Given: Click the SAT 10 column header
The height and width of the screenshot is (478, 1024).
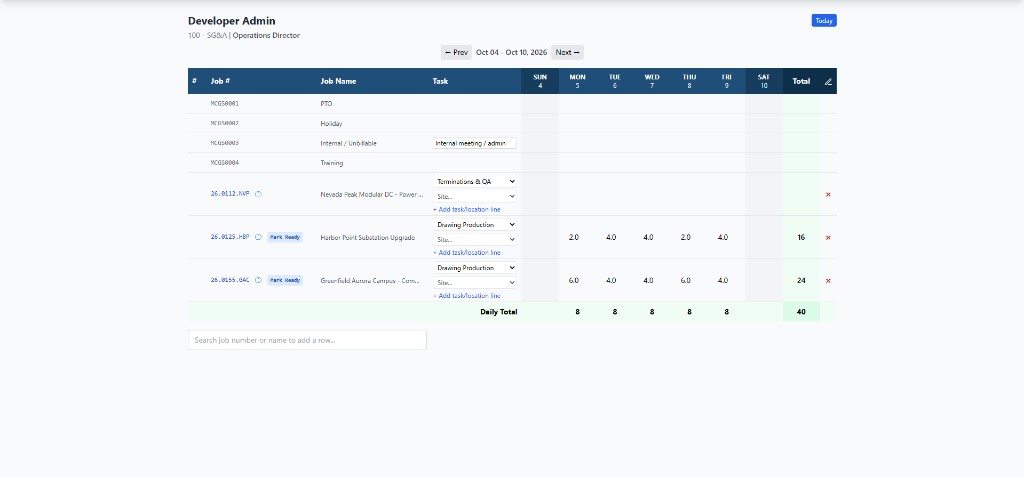Looking at the screenshot, I should [x=763, y=81].
